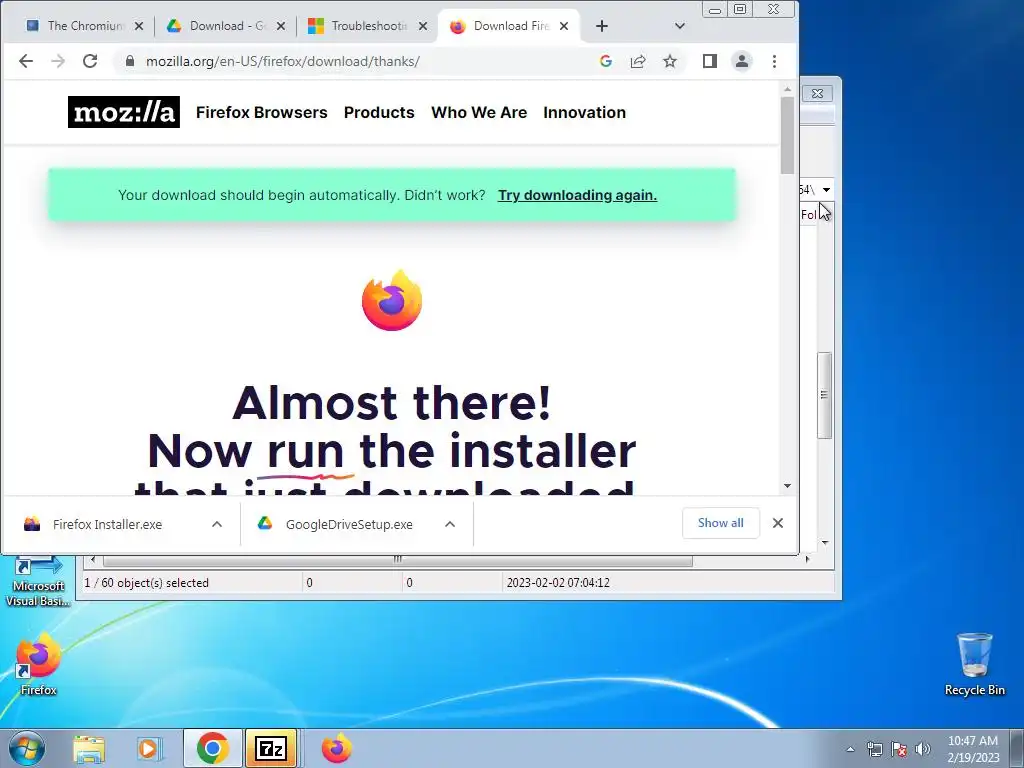Open Who We Are menu

coord(479,112)
